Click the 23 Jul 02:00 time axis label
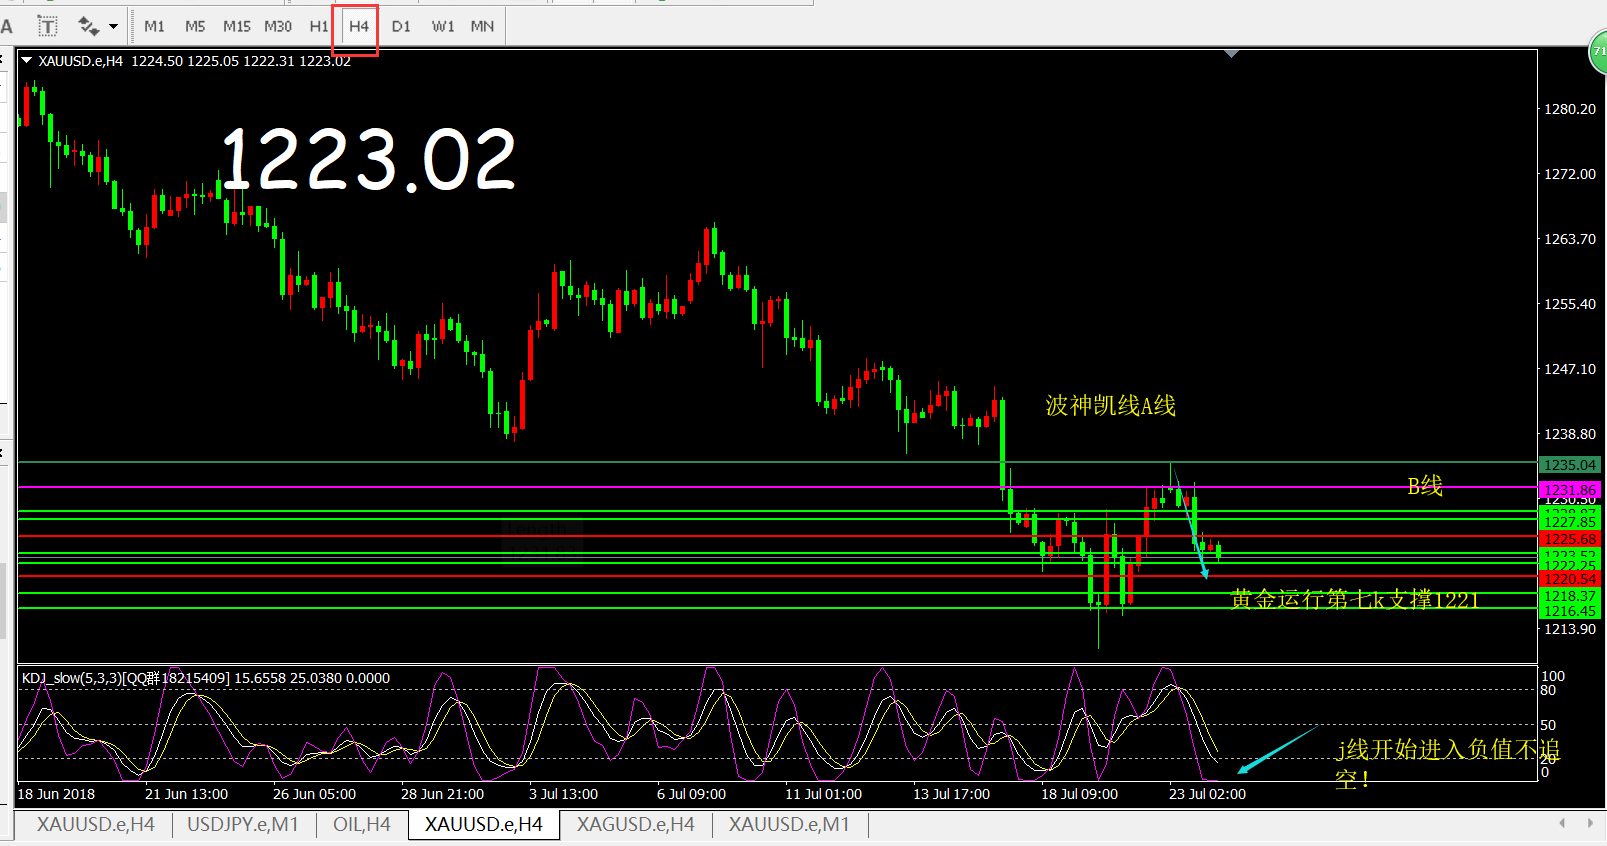The image size is (1607, 846). pyautogui.click(x=1207, y=794)
